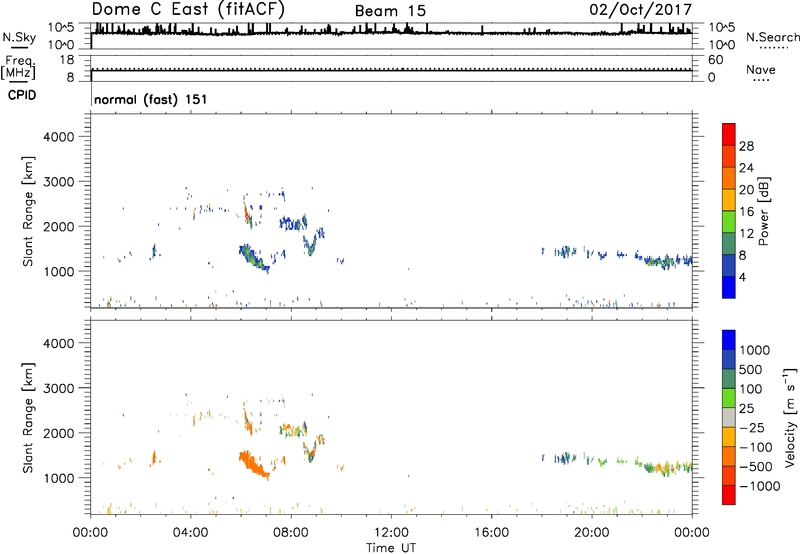Image resolution: width=800 pixels, height=554 pixels.
Task: Click 4000 tick on power panel
Action: (x=58, y=137)
